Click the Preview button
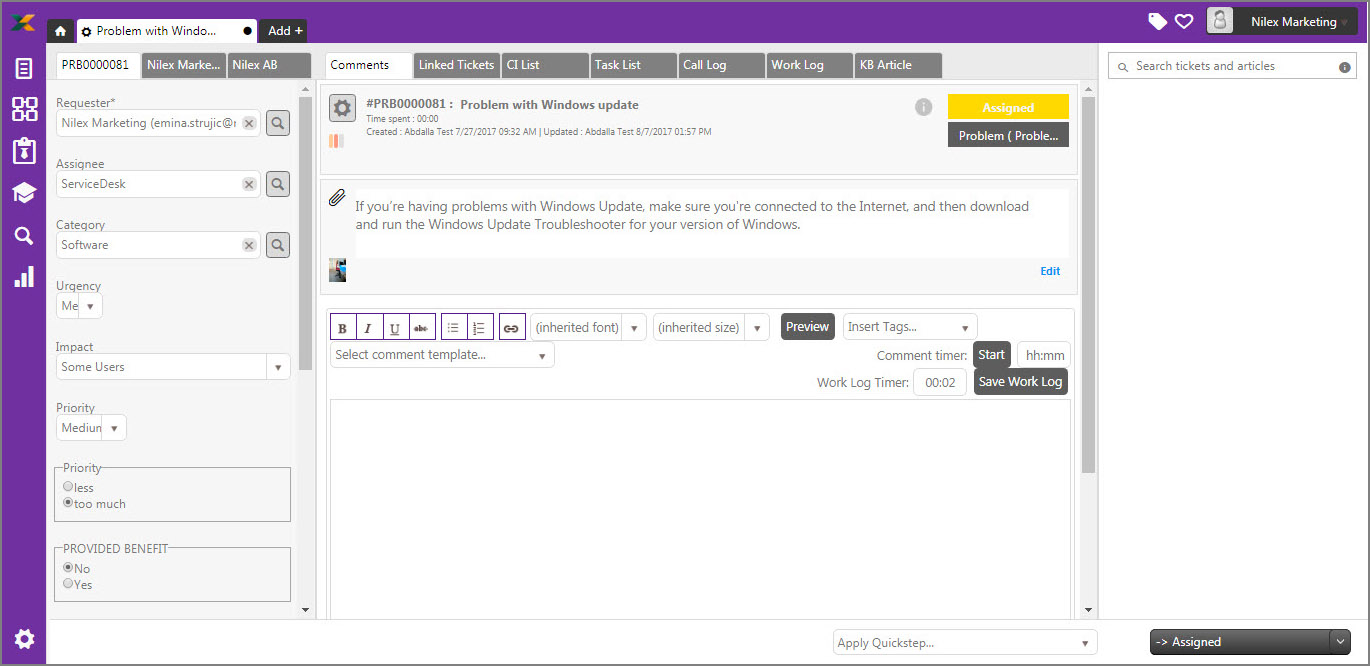This screenshot has width=1370, height=666. pos(807,327)
